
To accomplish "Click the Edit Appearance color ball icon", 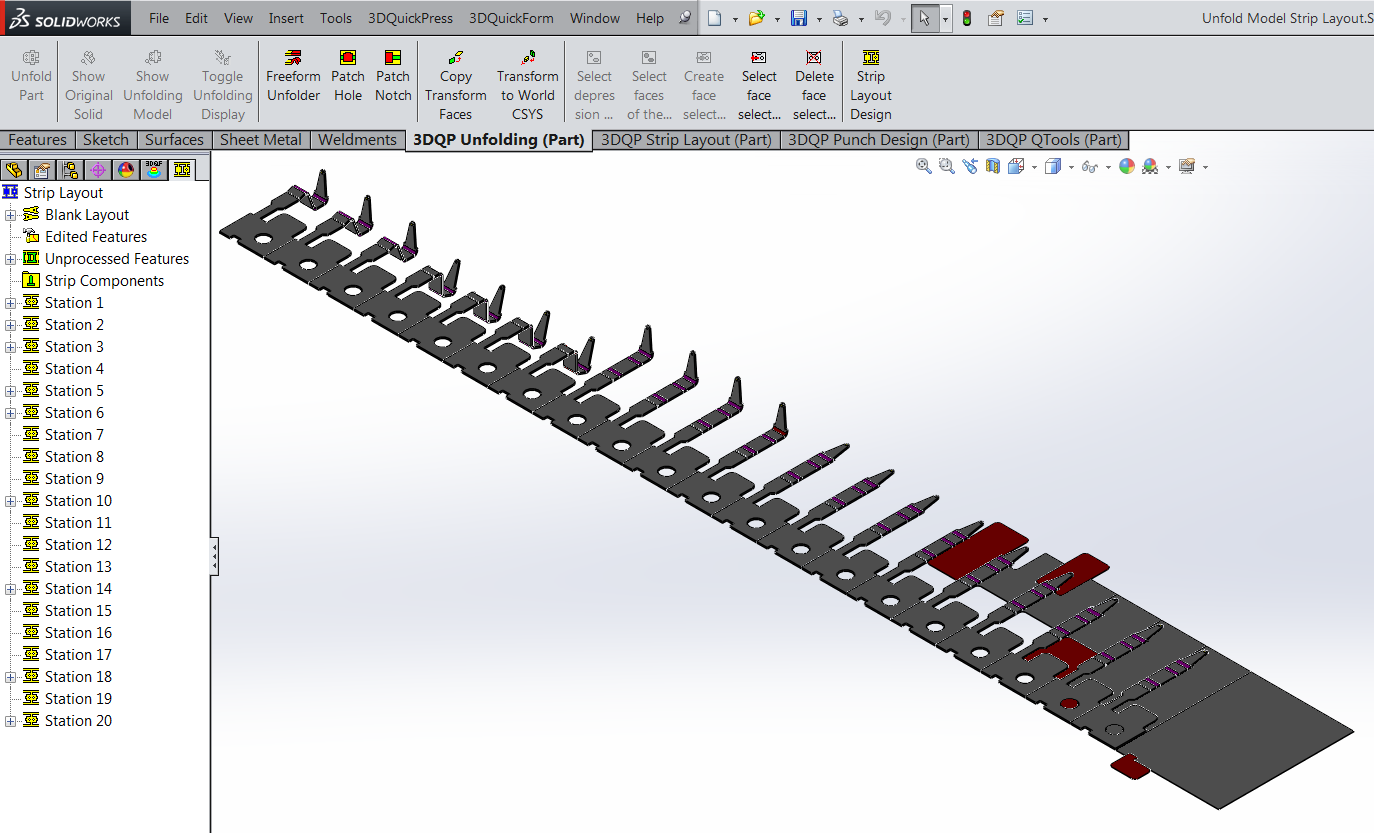I will [1127, 166].
